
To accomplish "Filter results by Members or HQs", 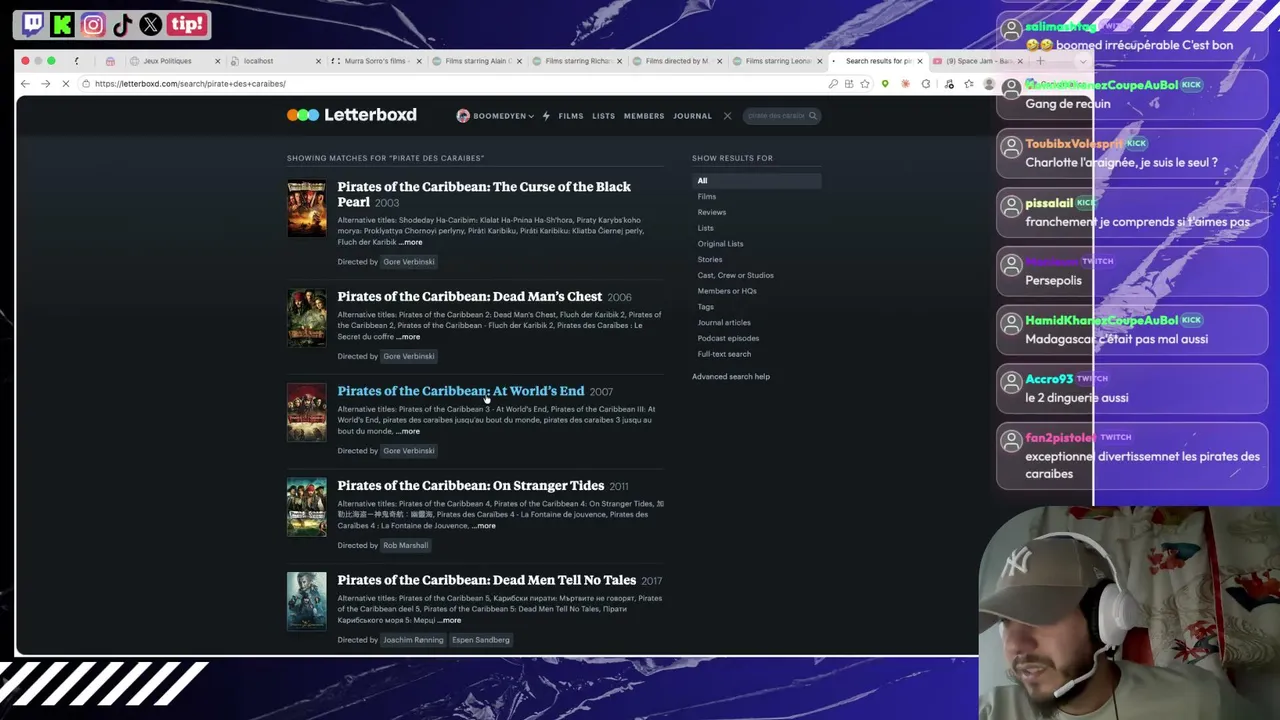I will [727, 291].
